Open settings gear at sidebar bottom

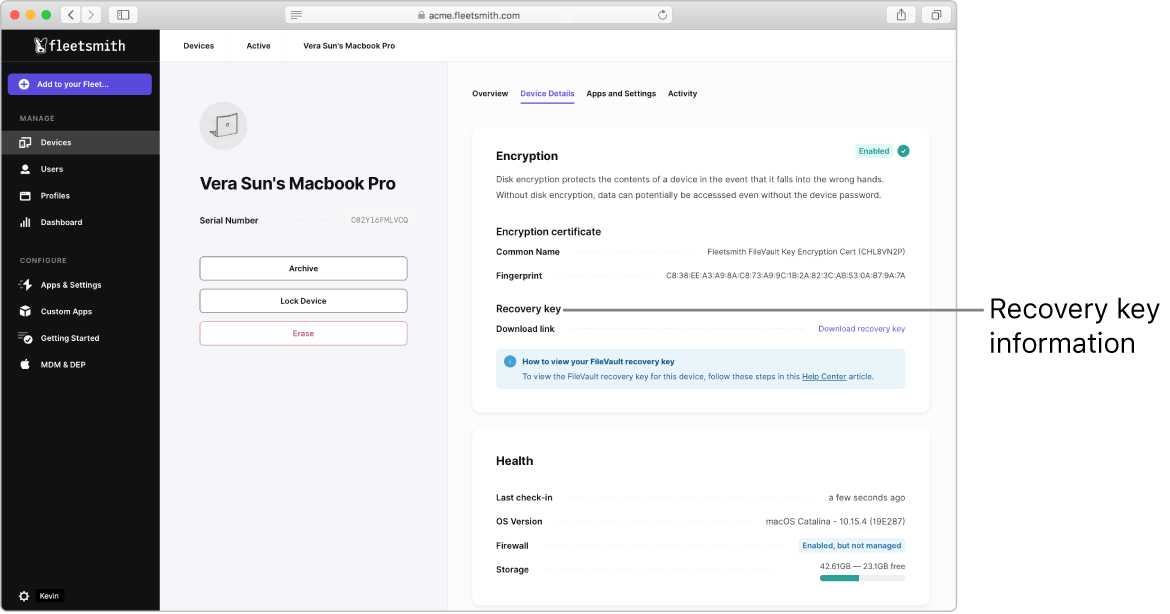(x=24, y=597)
